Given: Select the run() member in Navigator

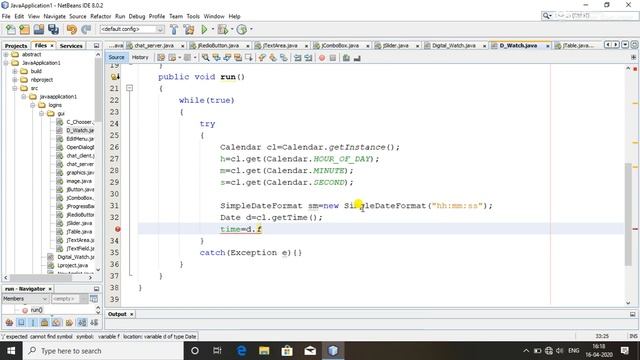Looking at the screenshot, I should point(36,310).
